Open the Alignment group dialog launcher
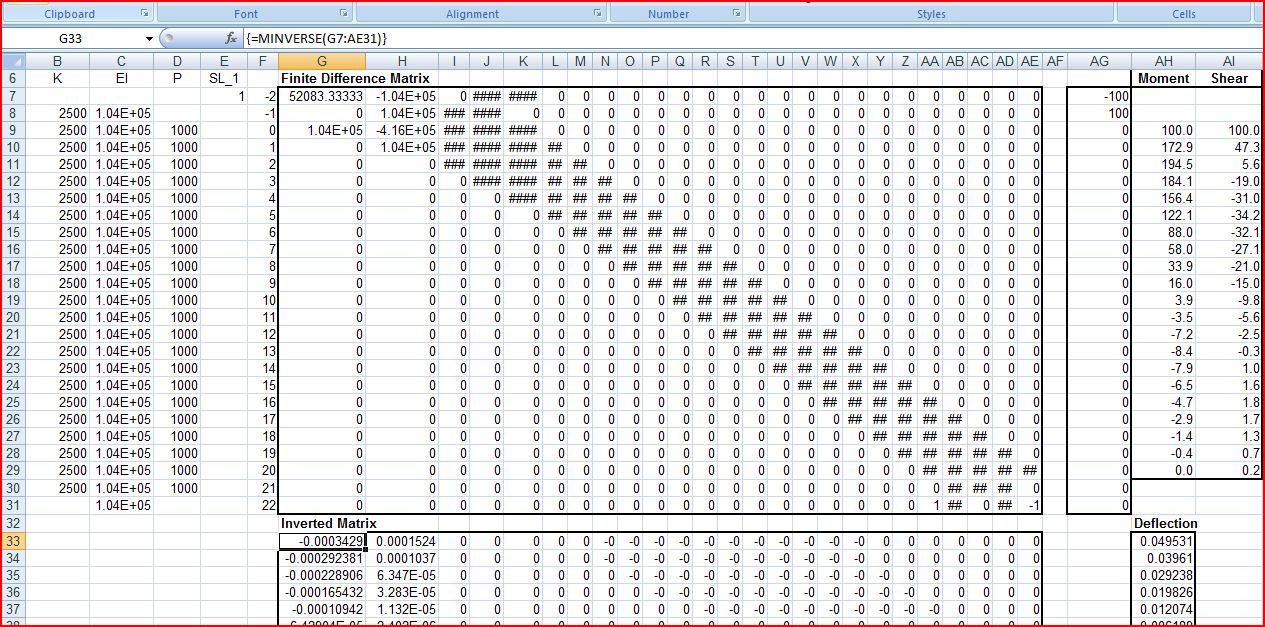 pos(598,14)
